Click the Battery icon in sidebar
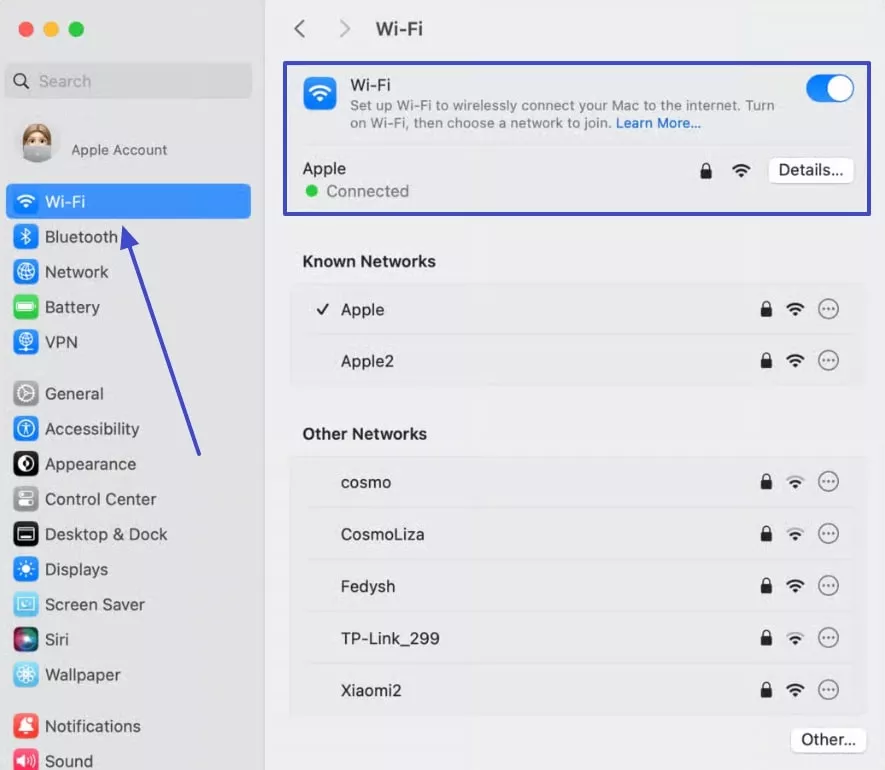Screen dimensions: 885x770 26,307
